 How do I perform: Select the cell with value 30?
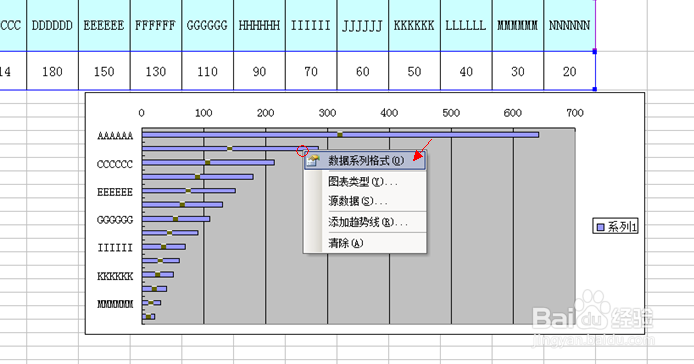(517, 71)
